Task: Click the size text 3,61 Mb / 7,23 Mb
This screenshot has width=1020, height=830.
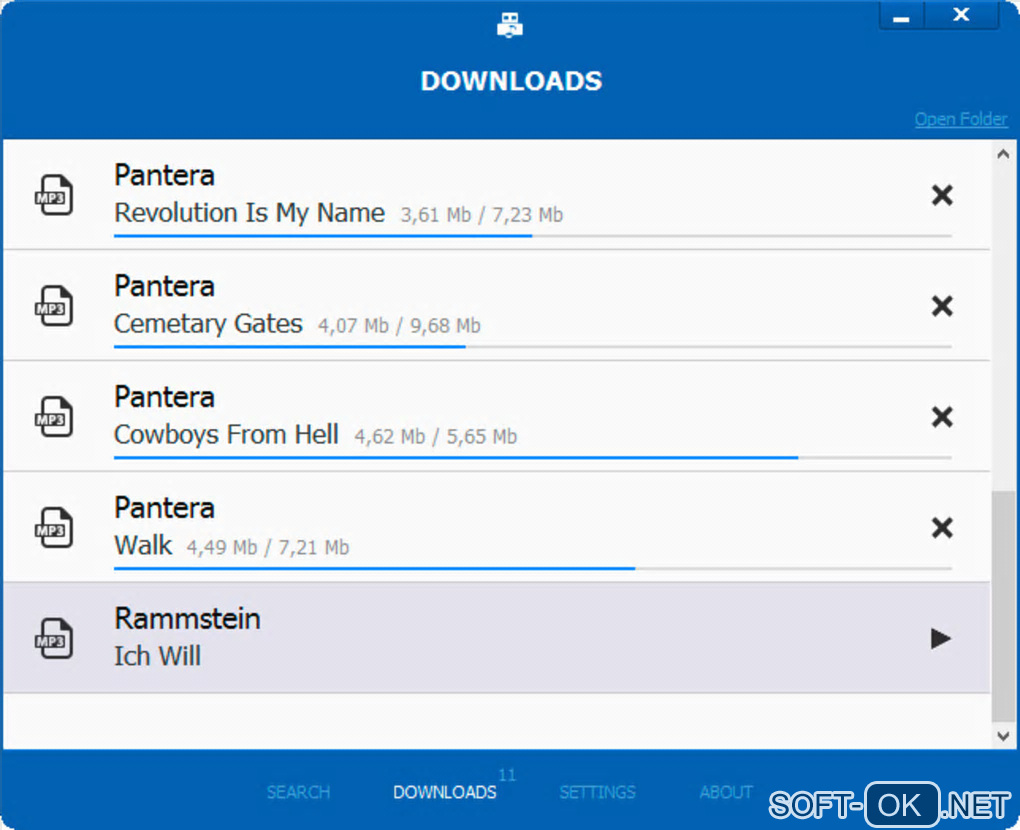Action: pos(481,215)
